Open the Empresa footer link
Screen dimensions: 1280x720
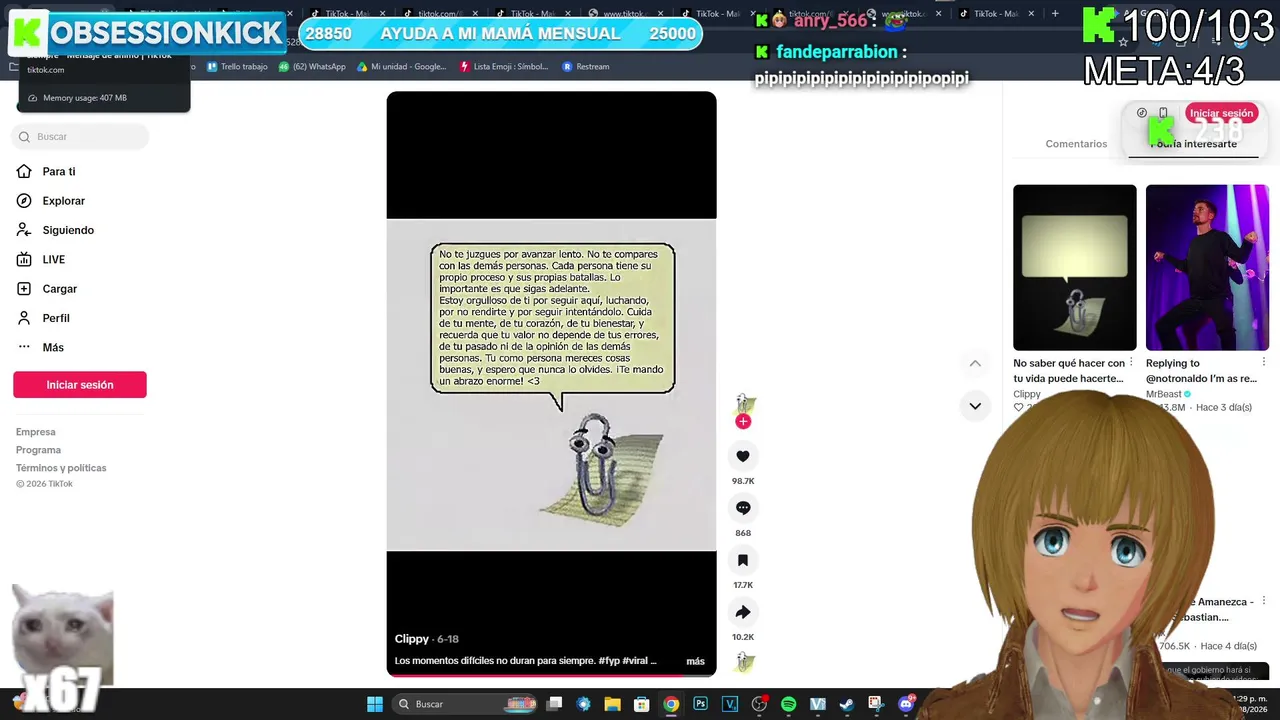click(36, 432)
